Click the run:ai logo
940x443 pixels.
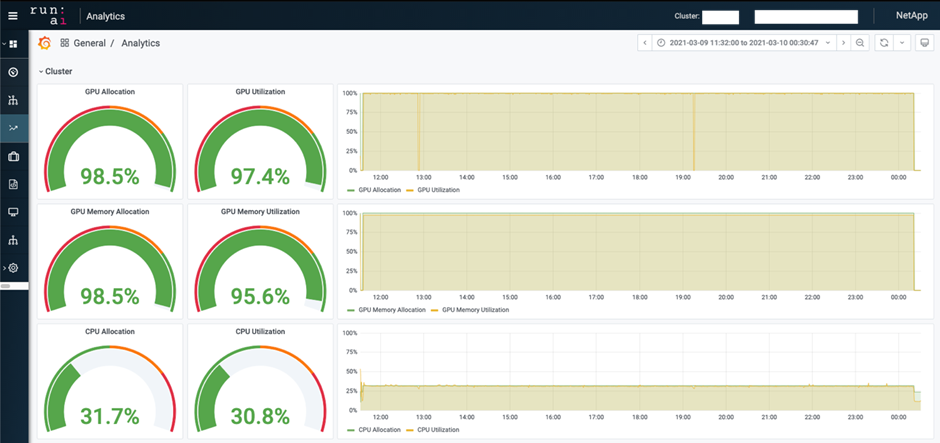pyautogui.click(x=48, y=16)
